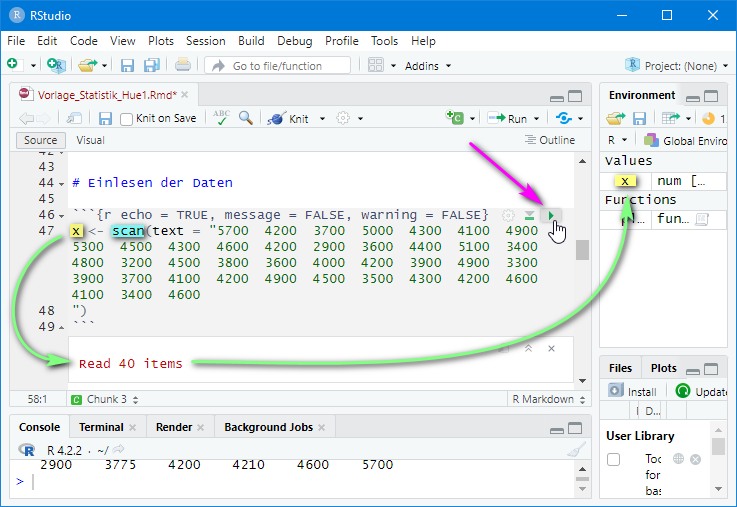Clear the chunk output with X

pos(551,348)
